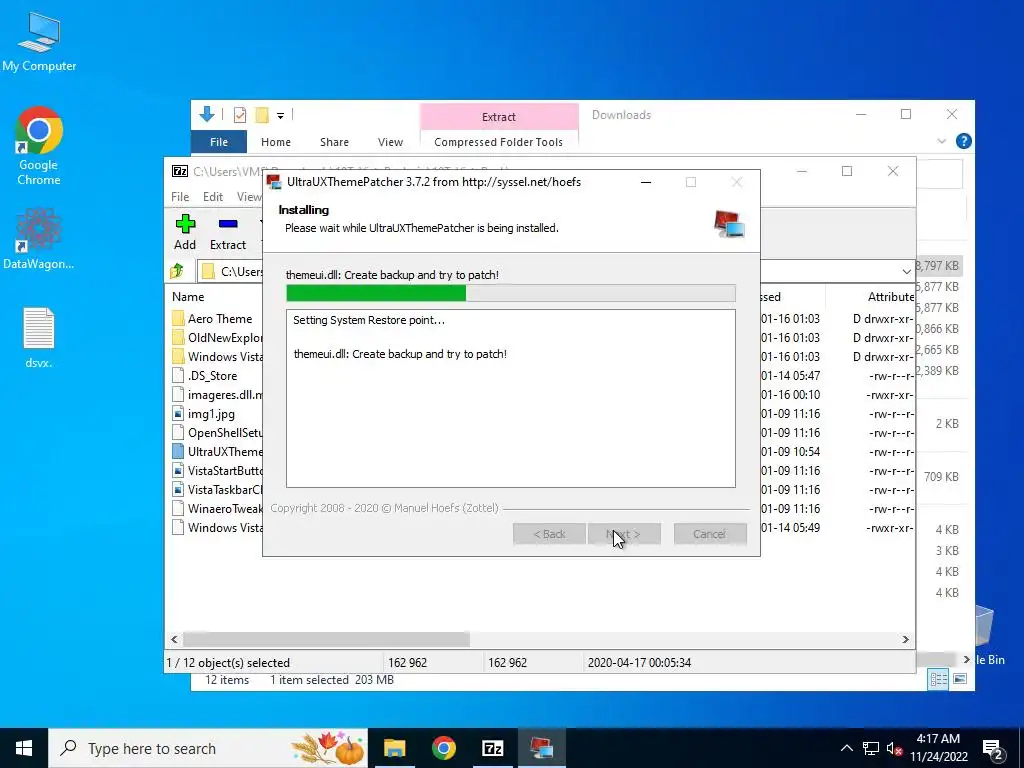Click the muted volume tray icon
Image resolution: width=1024 pixels, height=768 pixels.
895,749
